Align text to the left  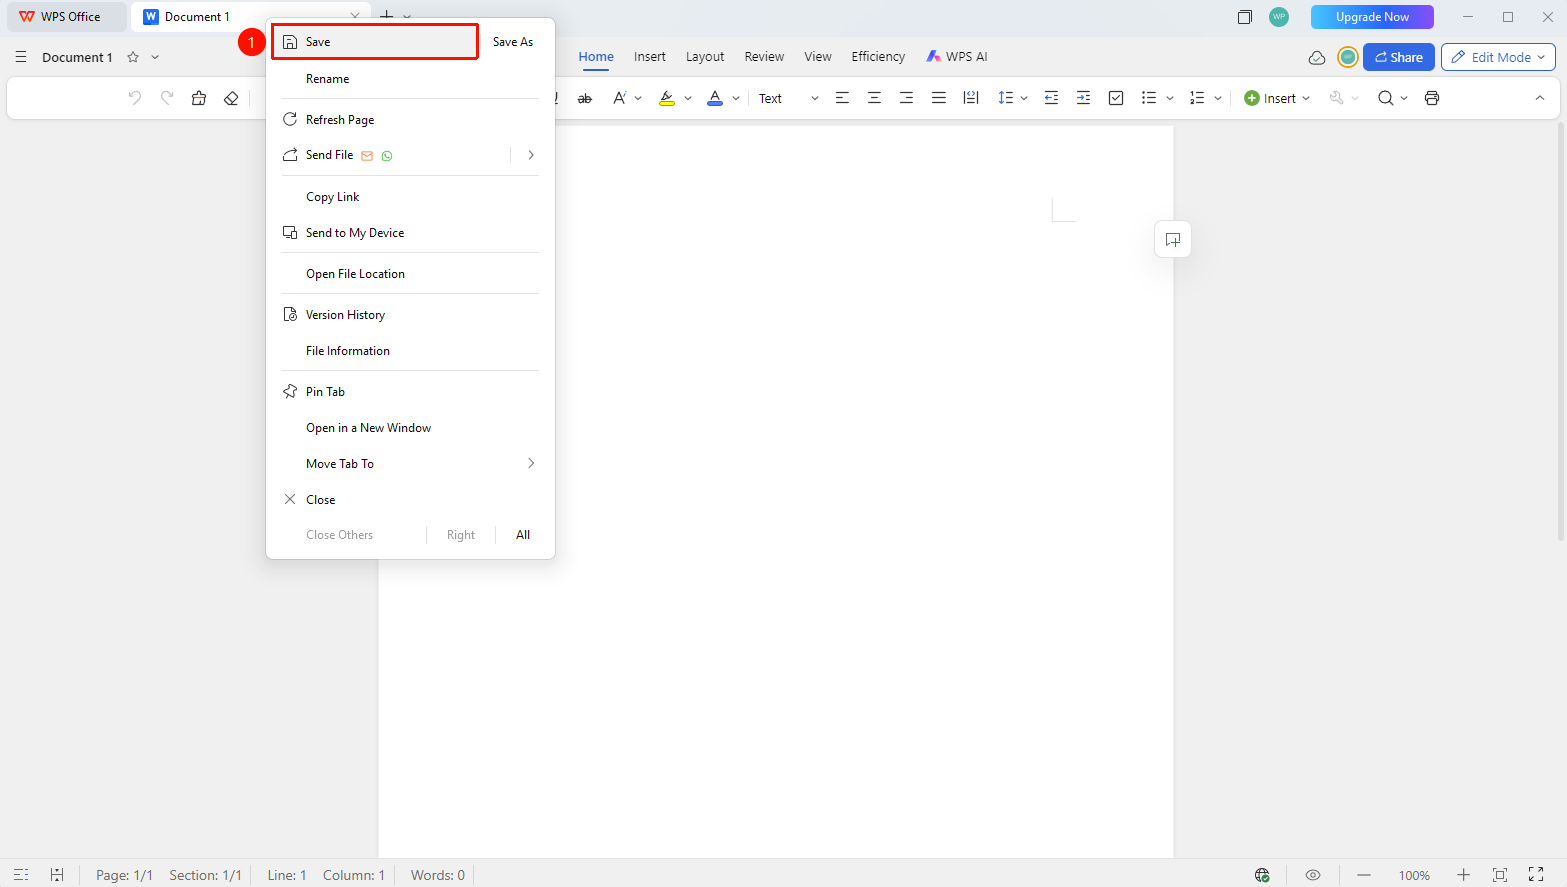(842, 98)
